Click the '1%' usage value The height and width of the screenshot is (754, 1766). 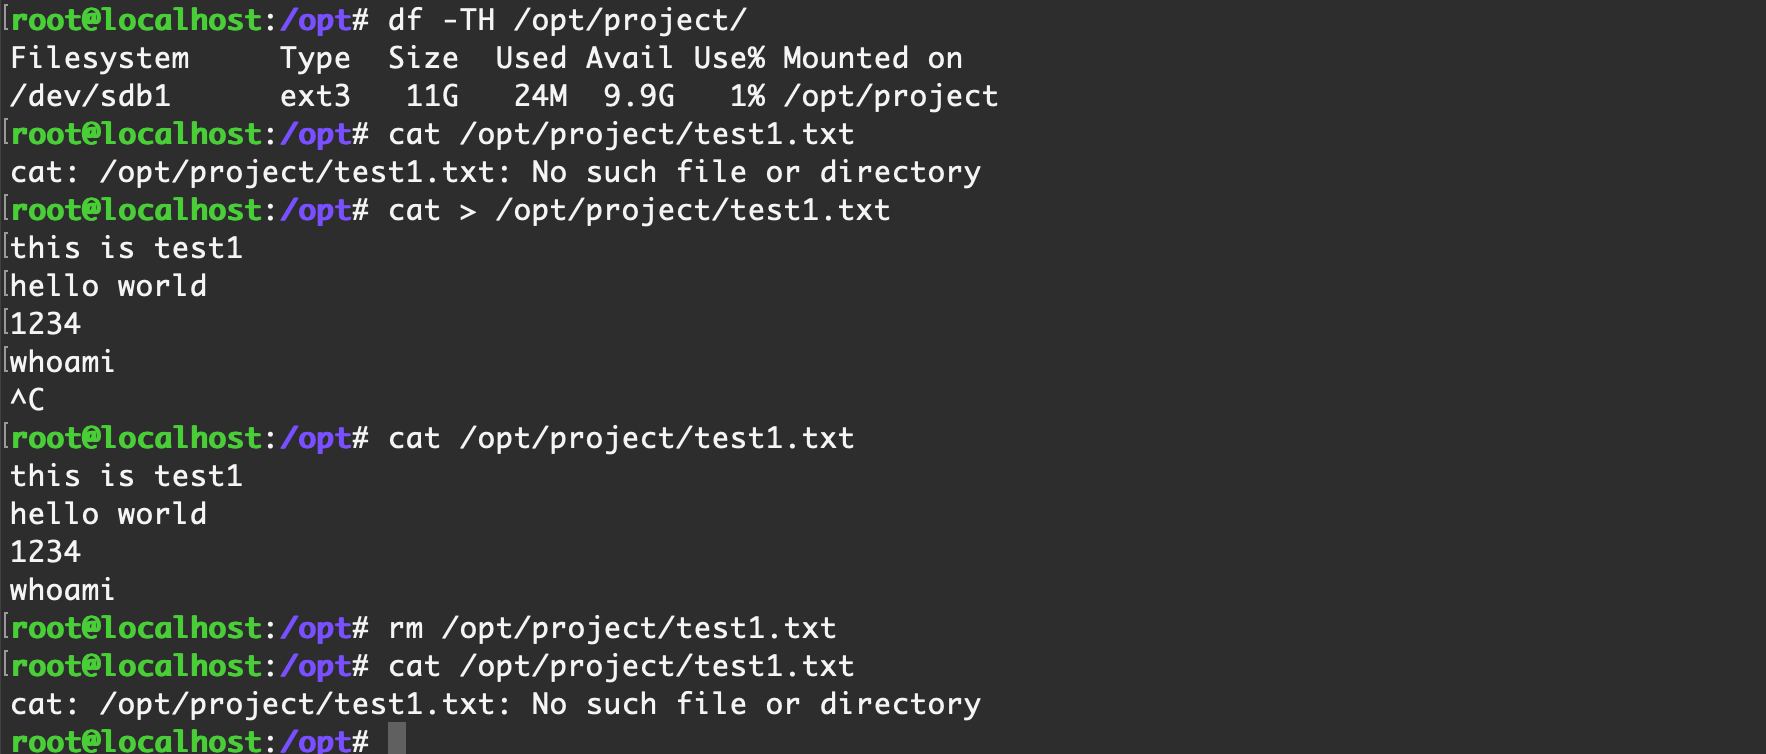747,96
